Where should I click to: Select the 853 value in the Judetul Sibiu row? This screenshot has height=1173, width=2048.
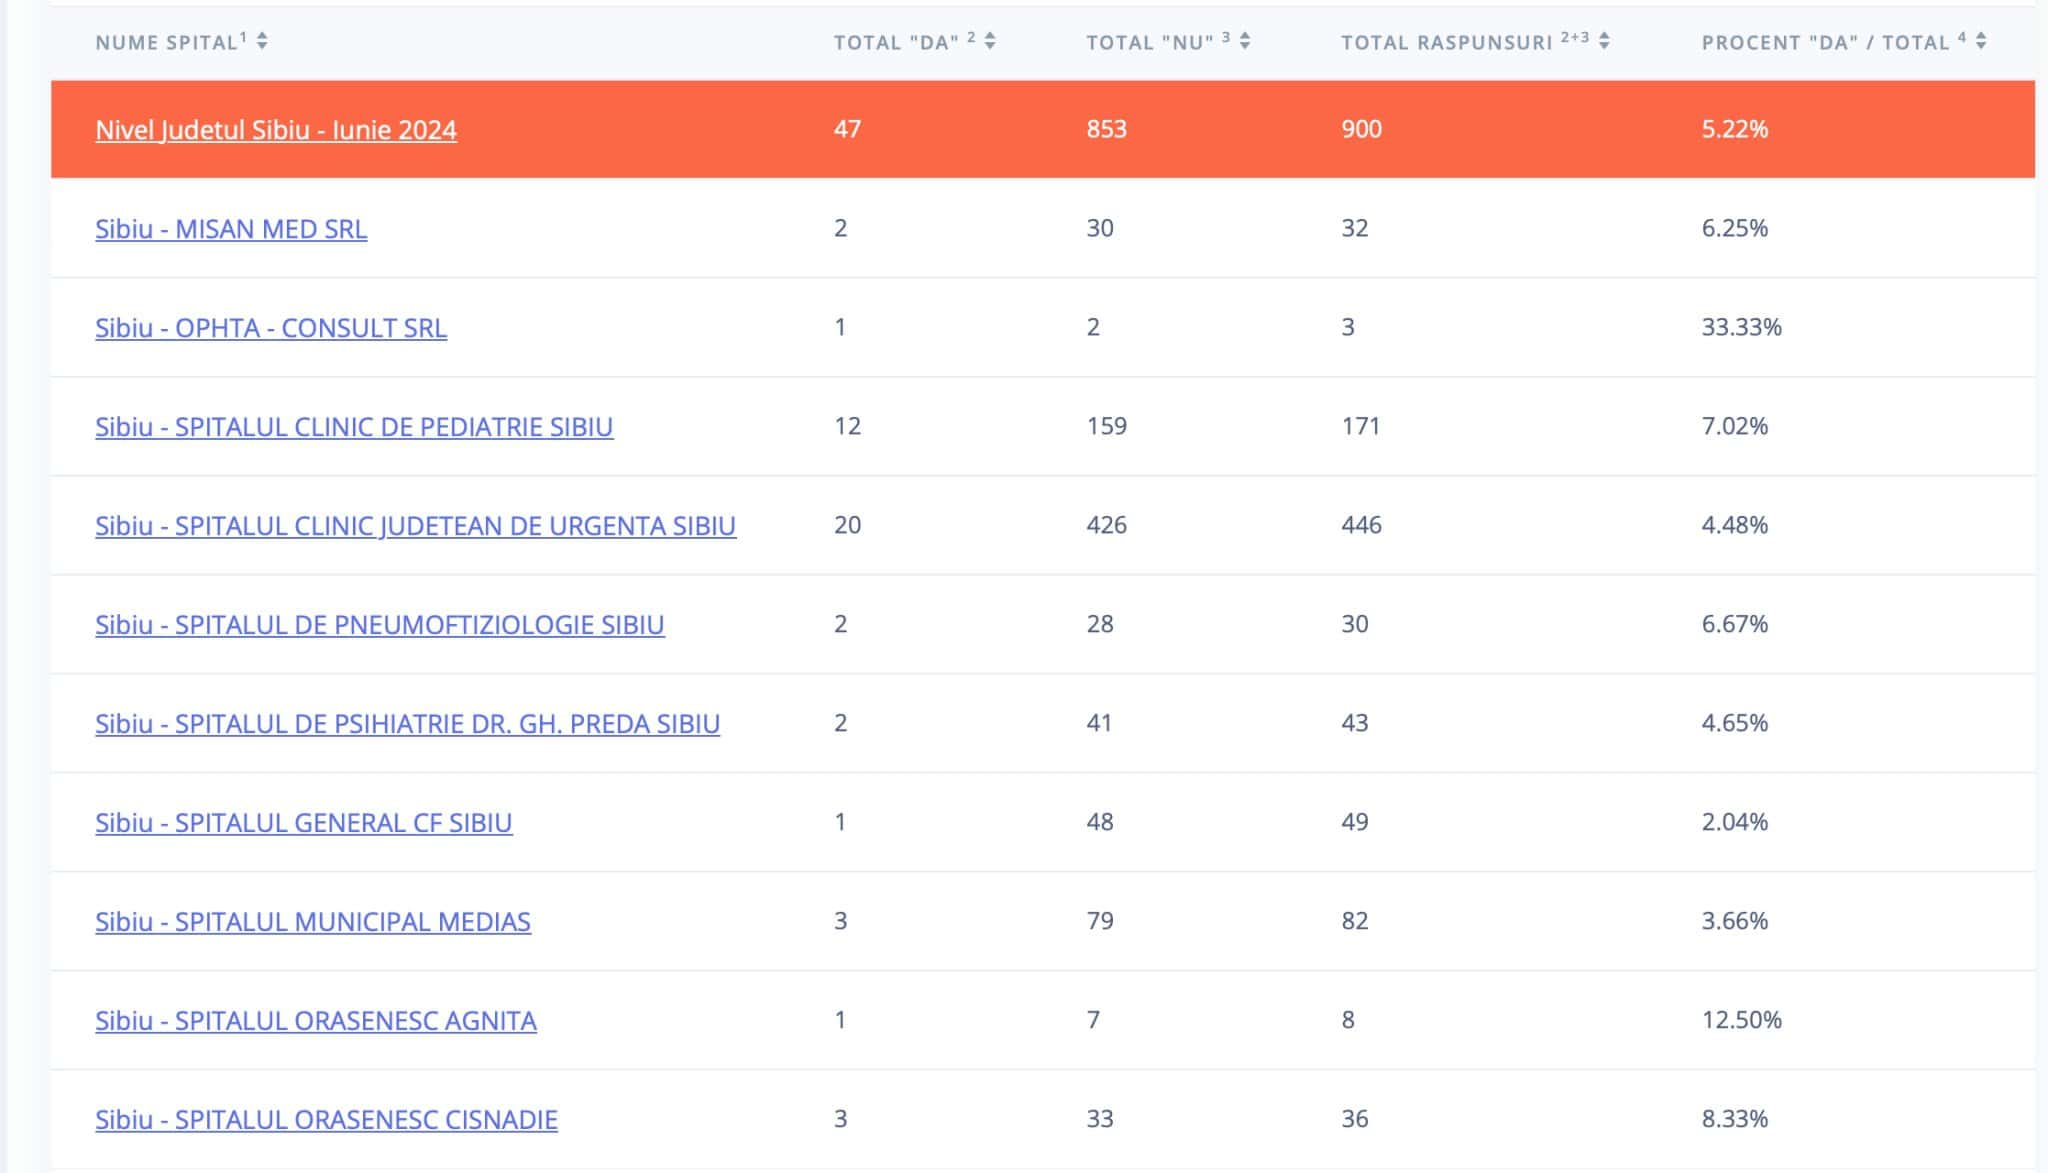1106,129
